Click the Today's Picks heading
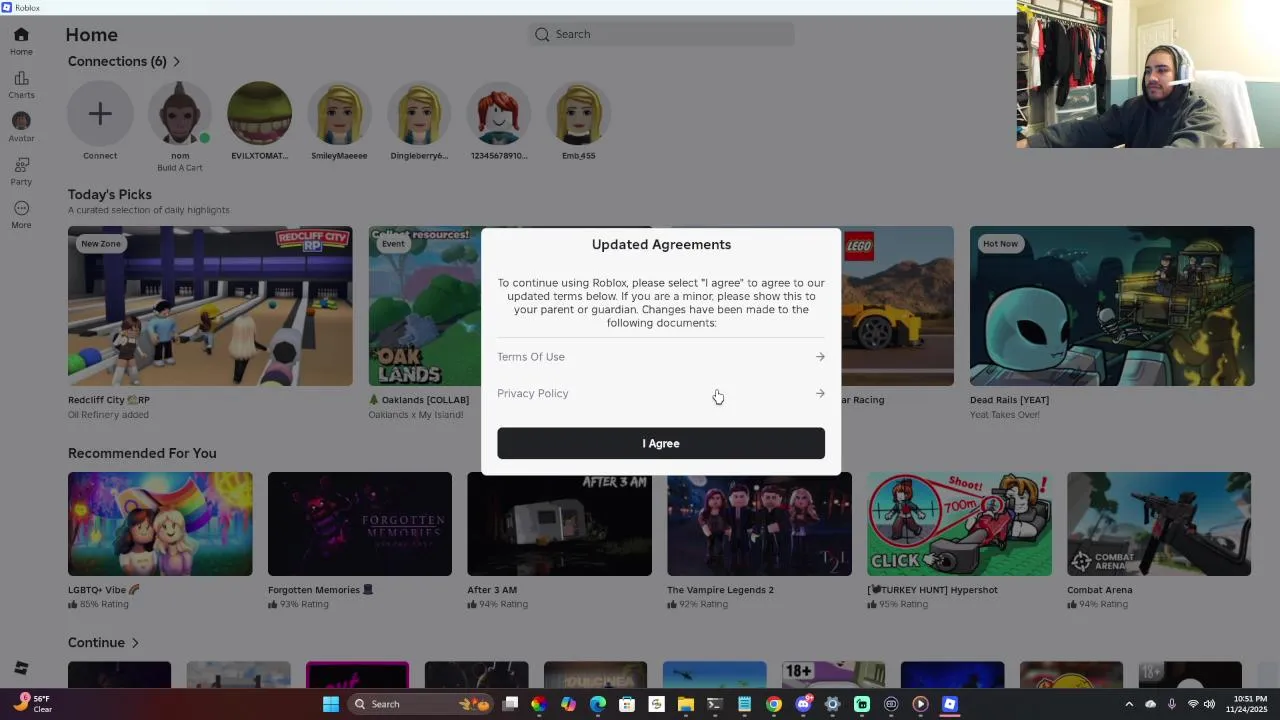This screenshot has height=720, width=1280. (110, 194)
